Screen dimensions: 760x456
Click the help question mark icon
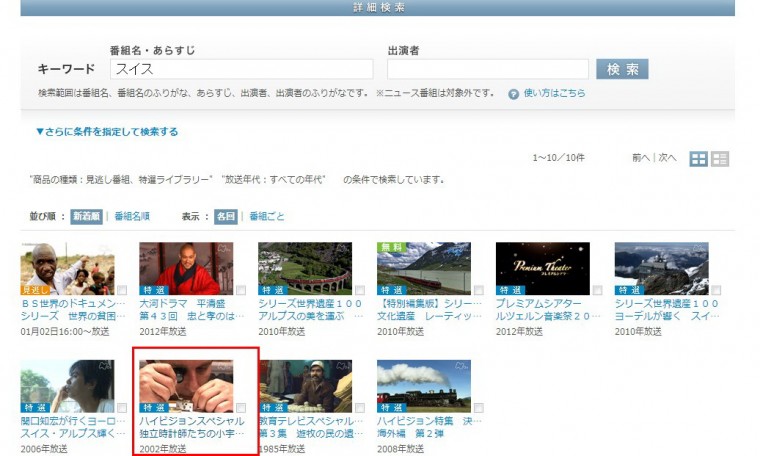coord(514,94)
